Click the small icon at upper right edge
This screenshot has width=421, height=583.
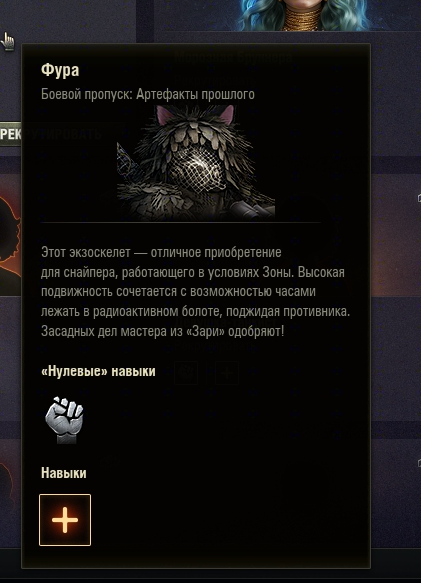click(419, 197)
